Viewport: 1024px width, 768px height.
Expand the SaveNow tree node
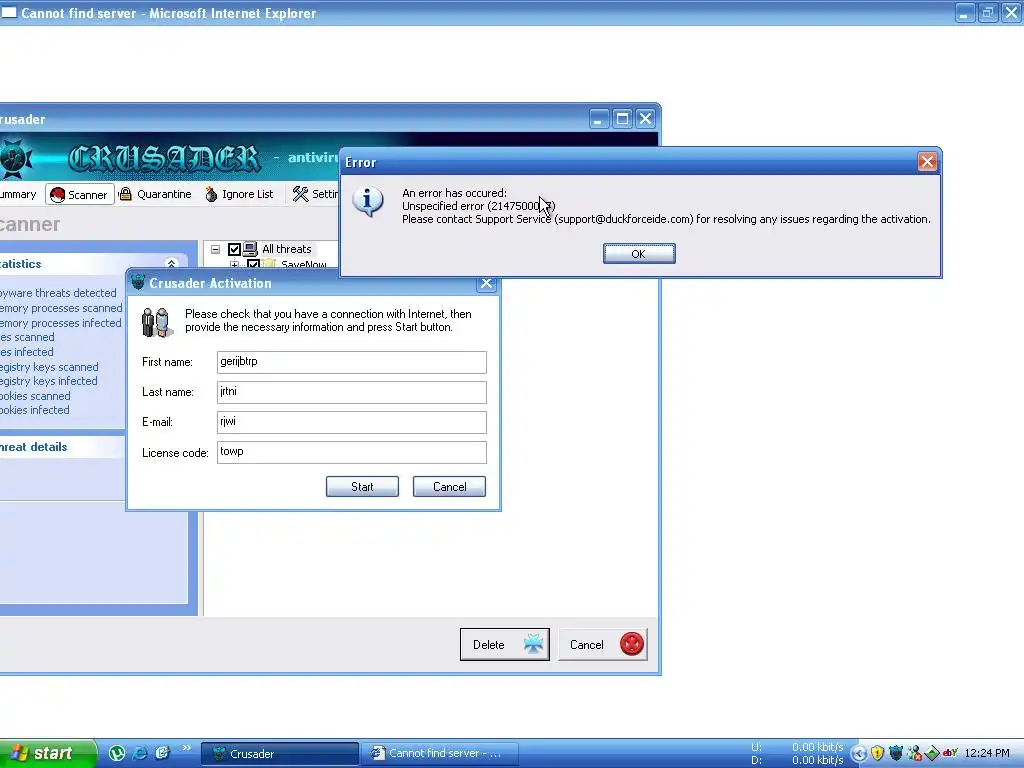click(x=234, y=264)
